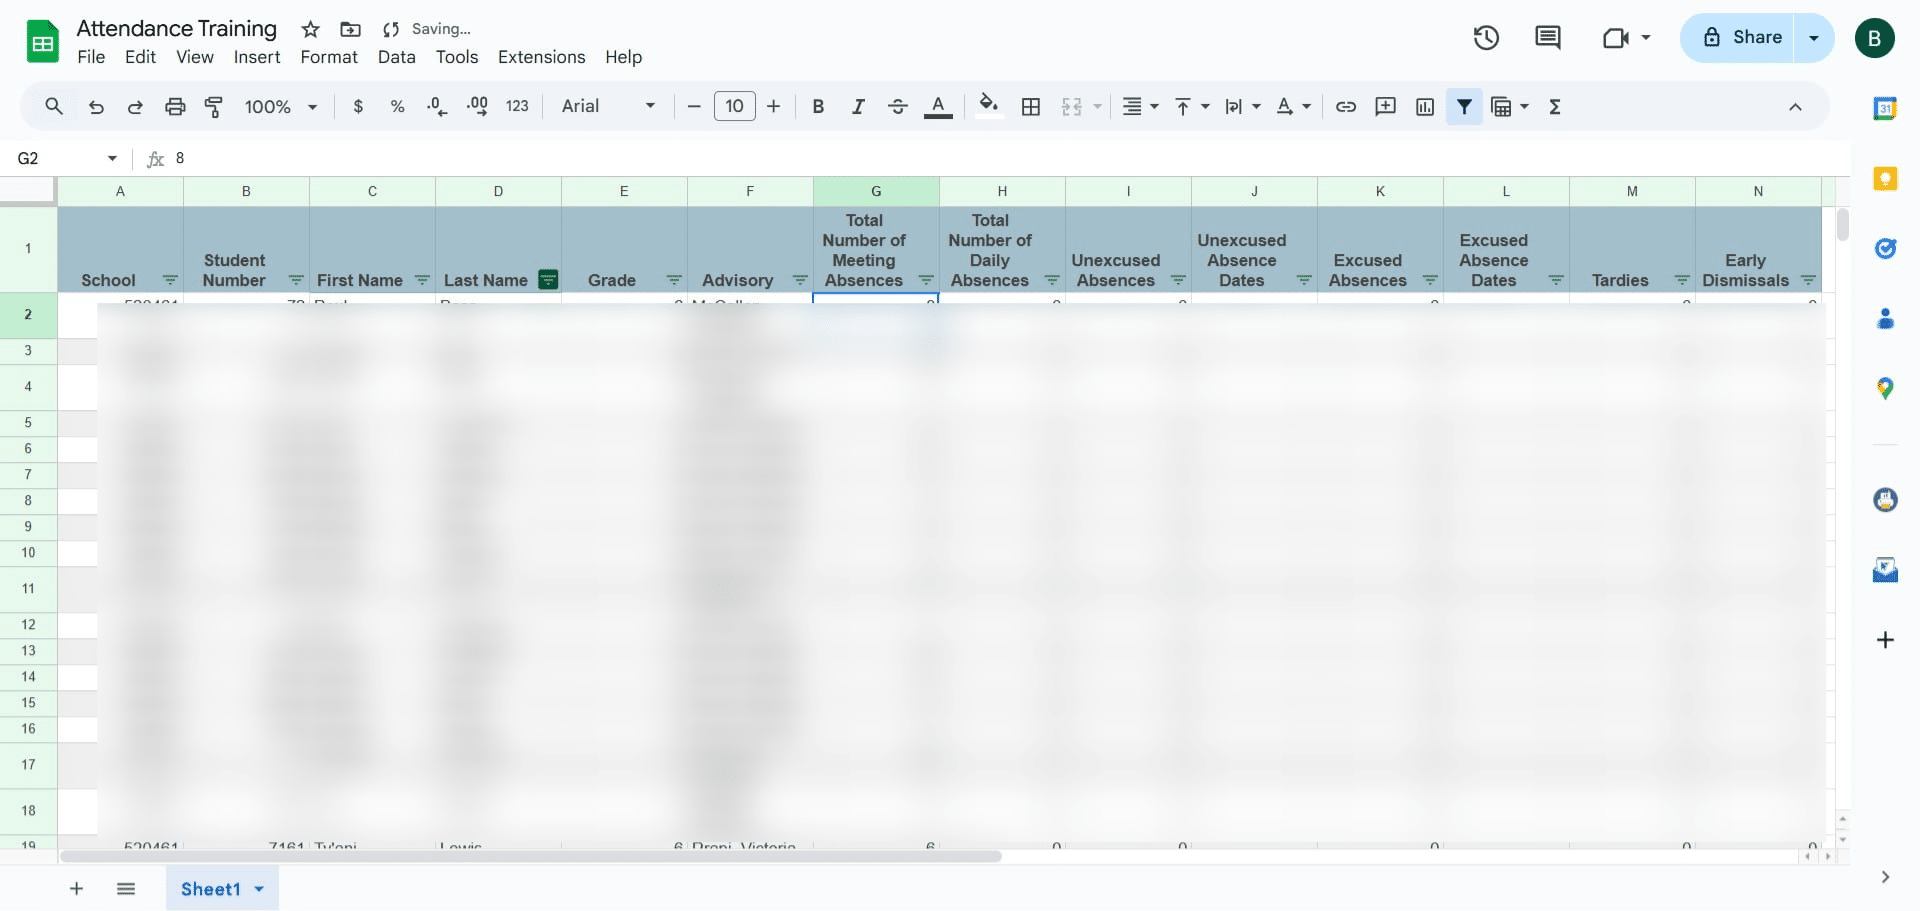Open the Edit menu
Image resolution: width=1920 pixels, height=911 pixels.
(140, 57)
